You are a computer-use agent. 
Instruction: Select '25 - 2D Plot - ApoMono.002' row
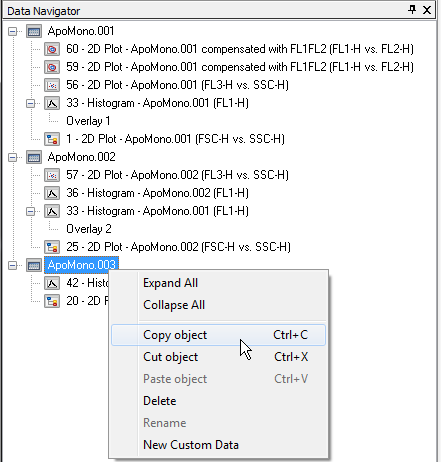[178, 247]
